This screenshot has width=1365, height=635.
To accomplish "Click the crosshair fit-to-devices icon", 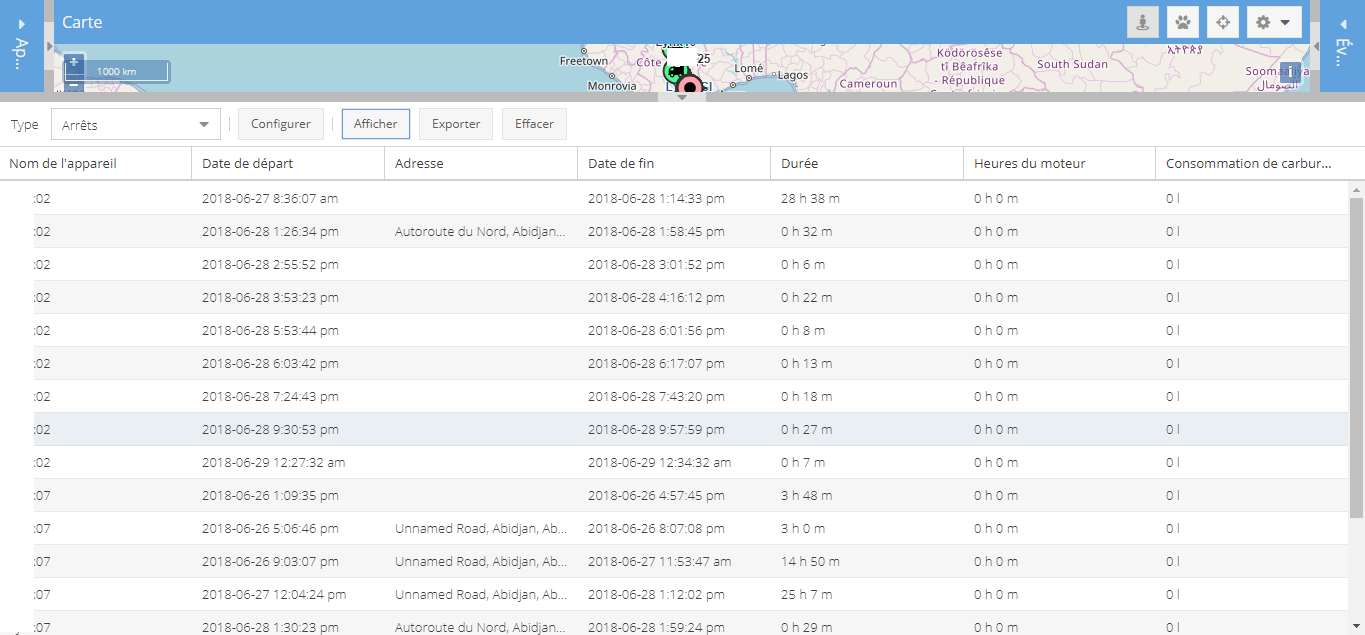I will point(1222,21).
